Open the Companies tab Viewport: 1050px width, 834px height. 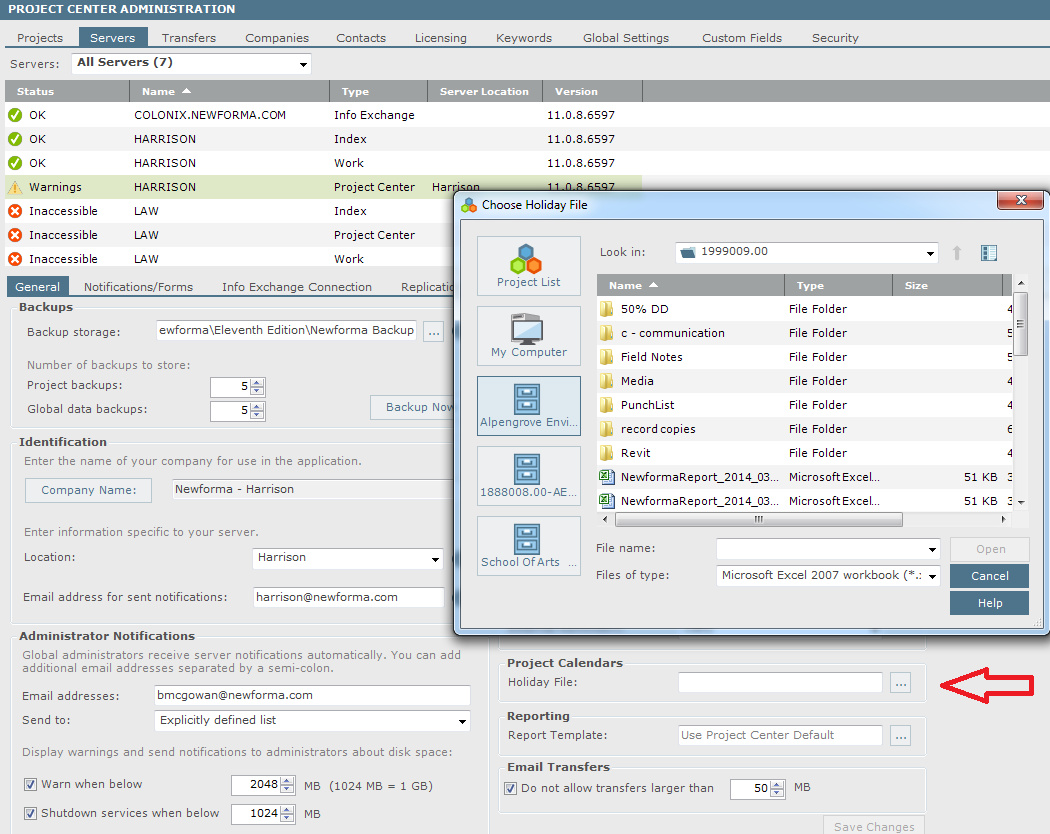(x=277, y=38)
